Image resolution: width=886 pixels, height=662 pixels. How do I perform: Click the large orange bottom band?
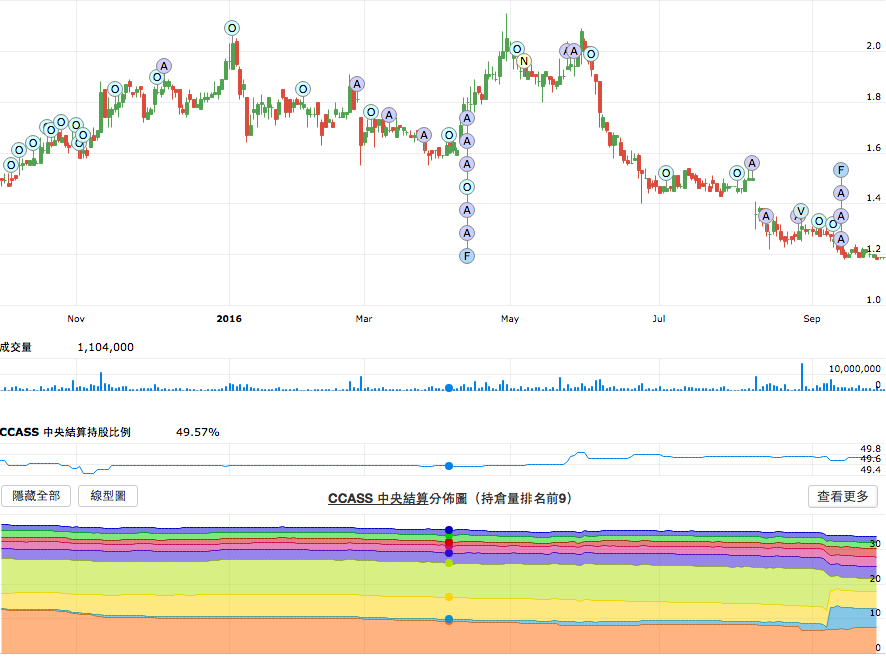(300, 635)
